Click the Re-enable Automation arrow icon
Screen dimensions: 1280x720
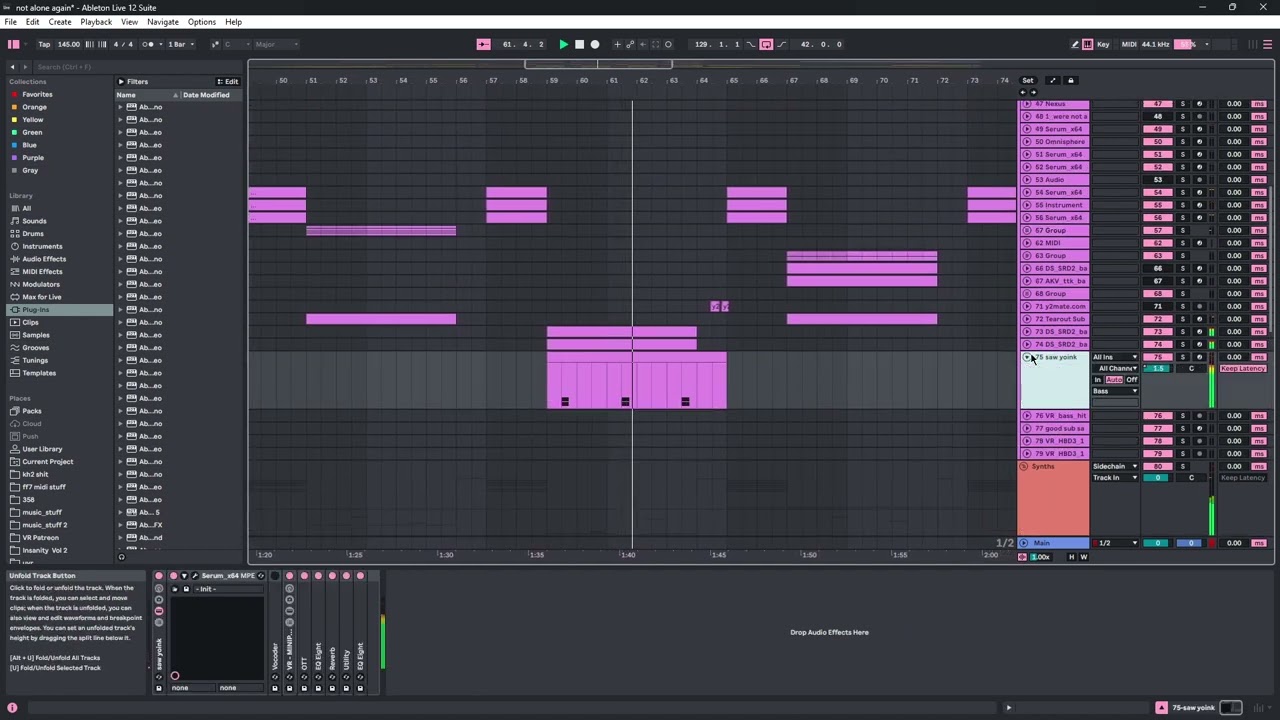(x=643, y=44)
